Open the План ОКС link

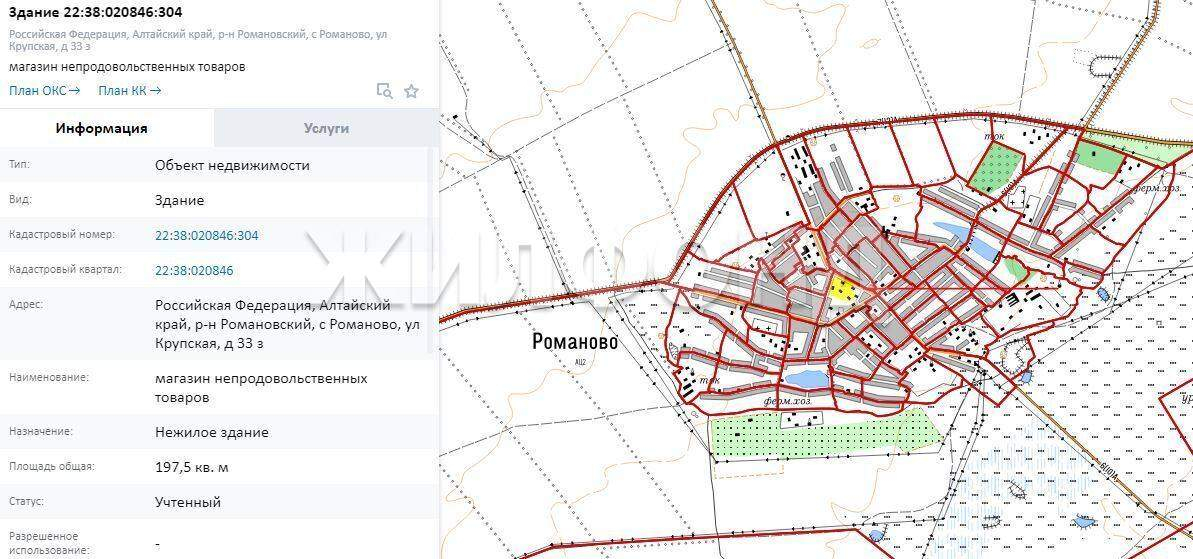[44, 90]
